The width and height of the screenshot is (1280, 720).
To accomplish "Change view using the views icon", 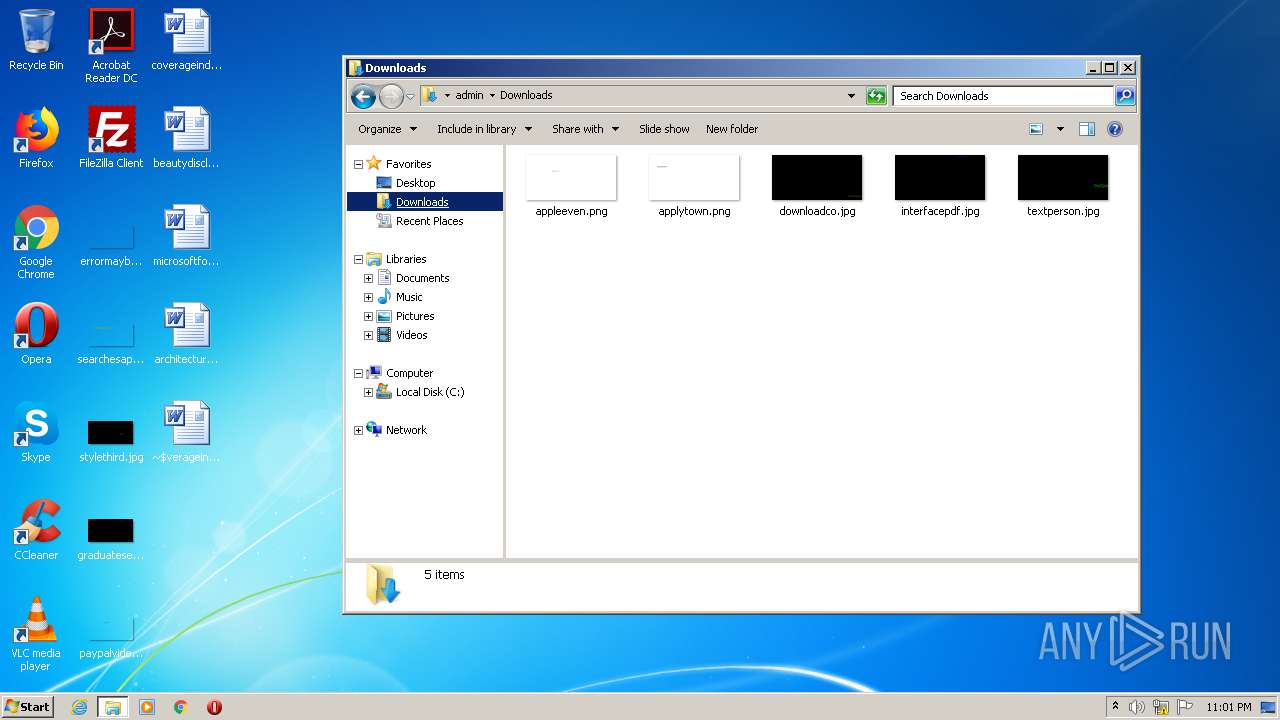I will 1036,129.
